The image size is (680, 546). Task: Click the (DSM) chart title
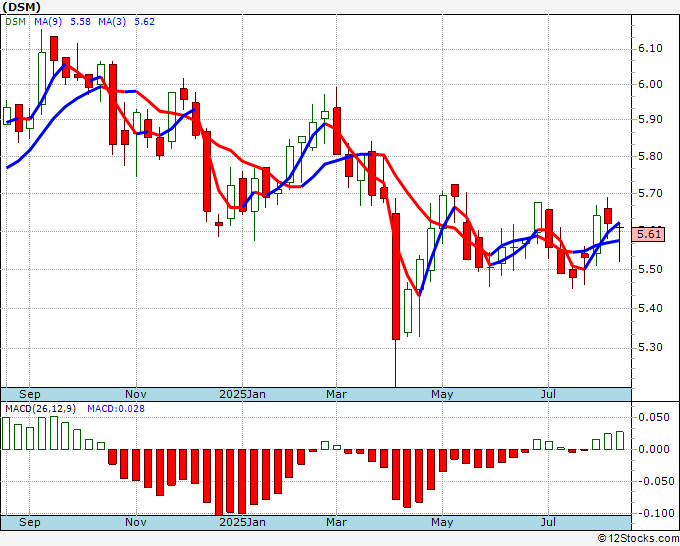tap(22, 7)
